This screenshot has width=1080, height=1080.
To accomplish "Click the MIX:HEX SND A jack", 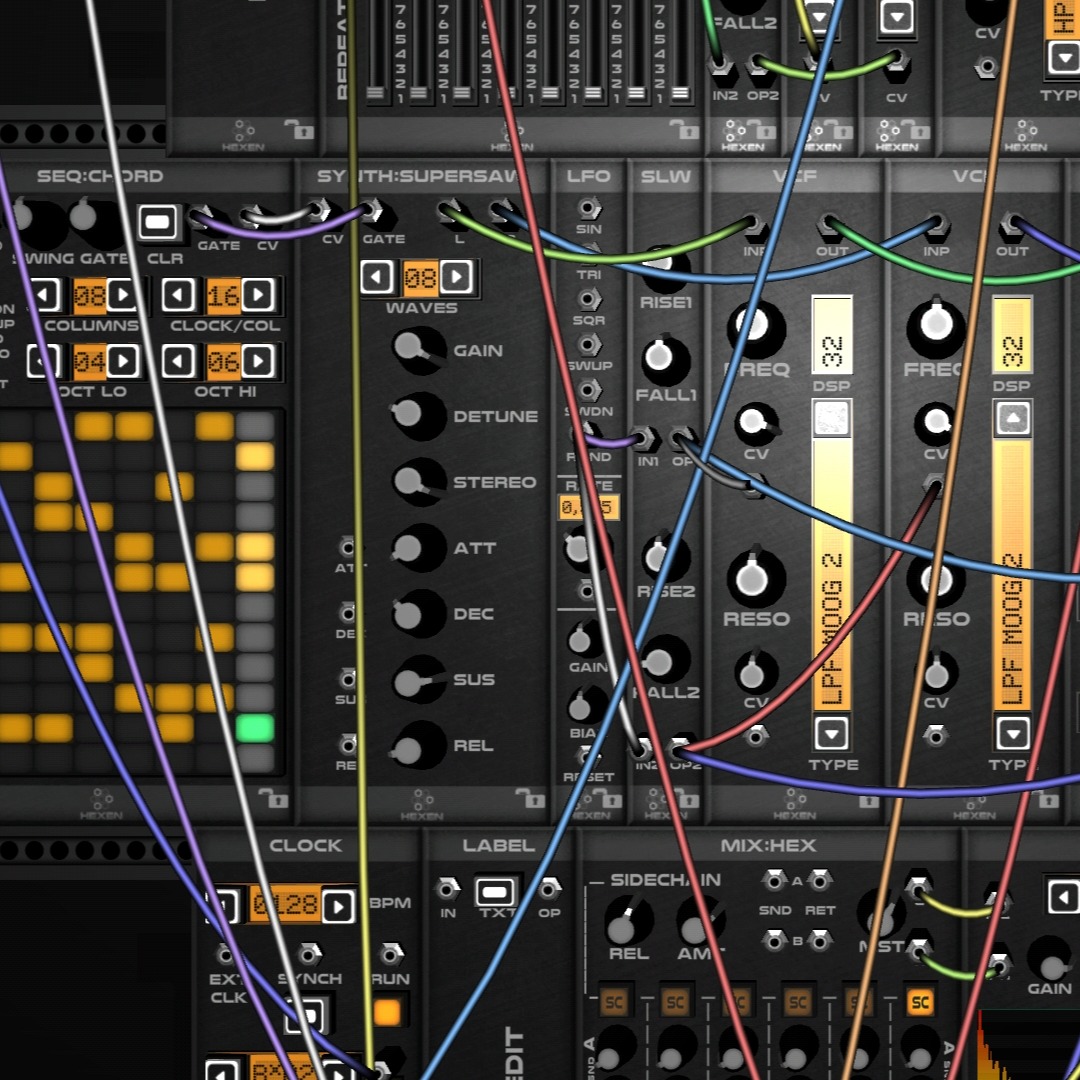I will [774, 880].
